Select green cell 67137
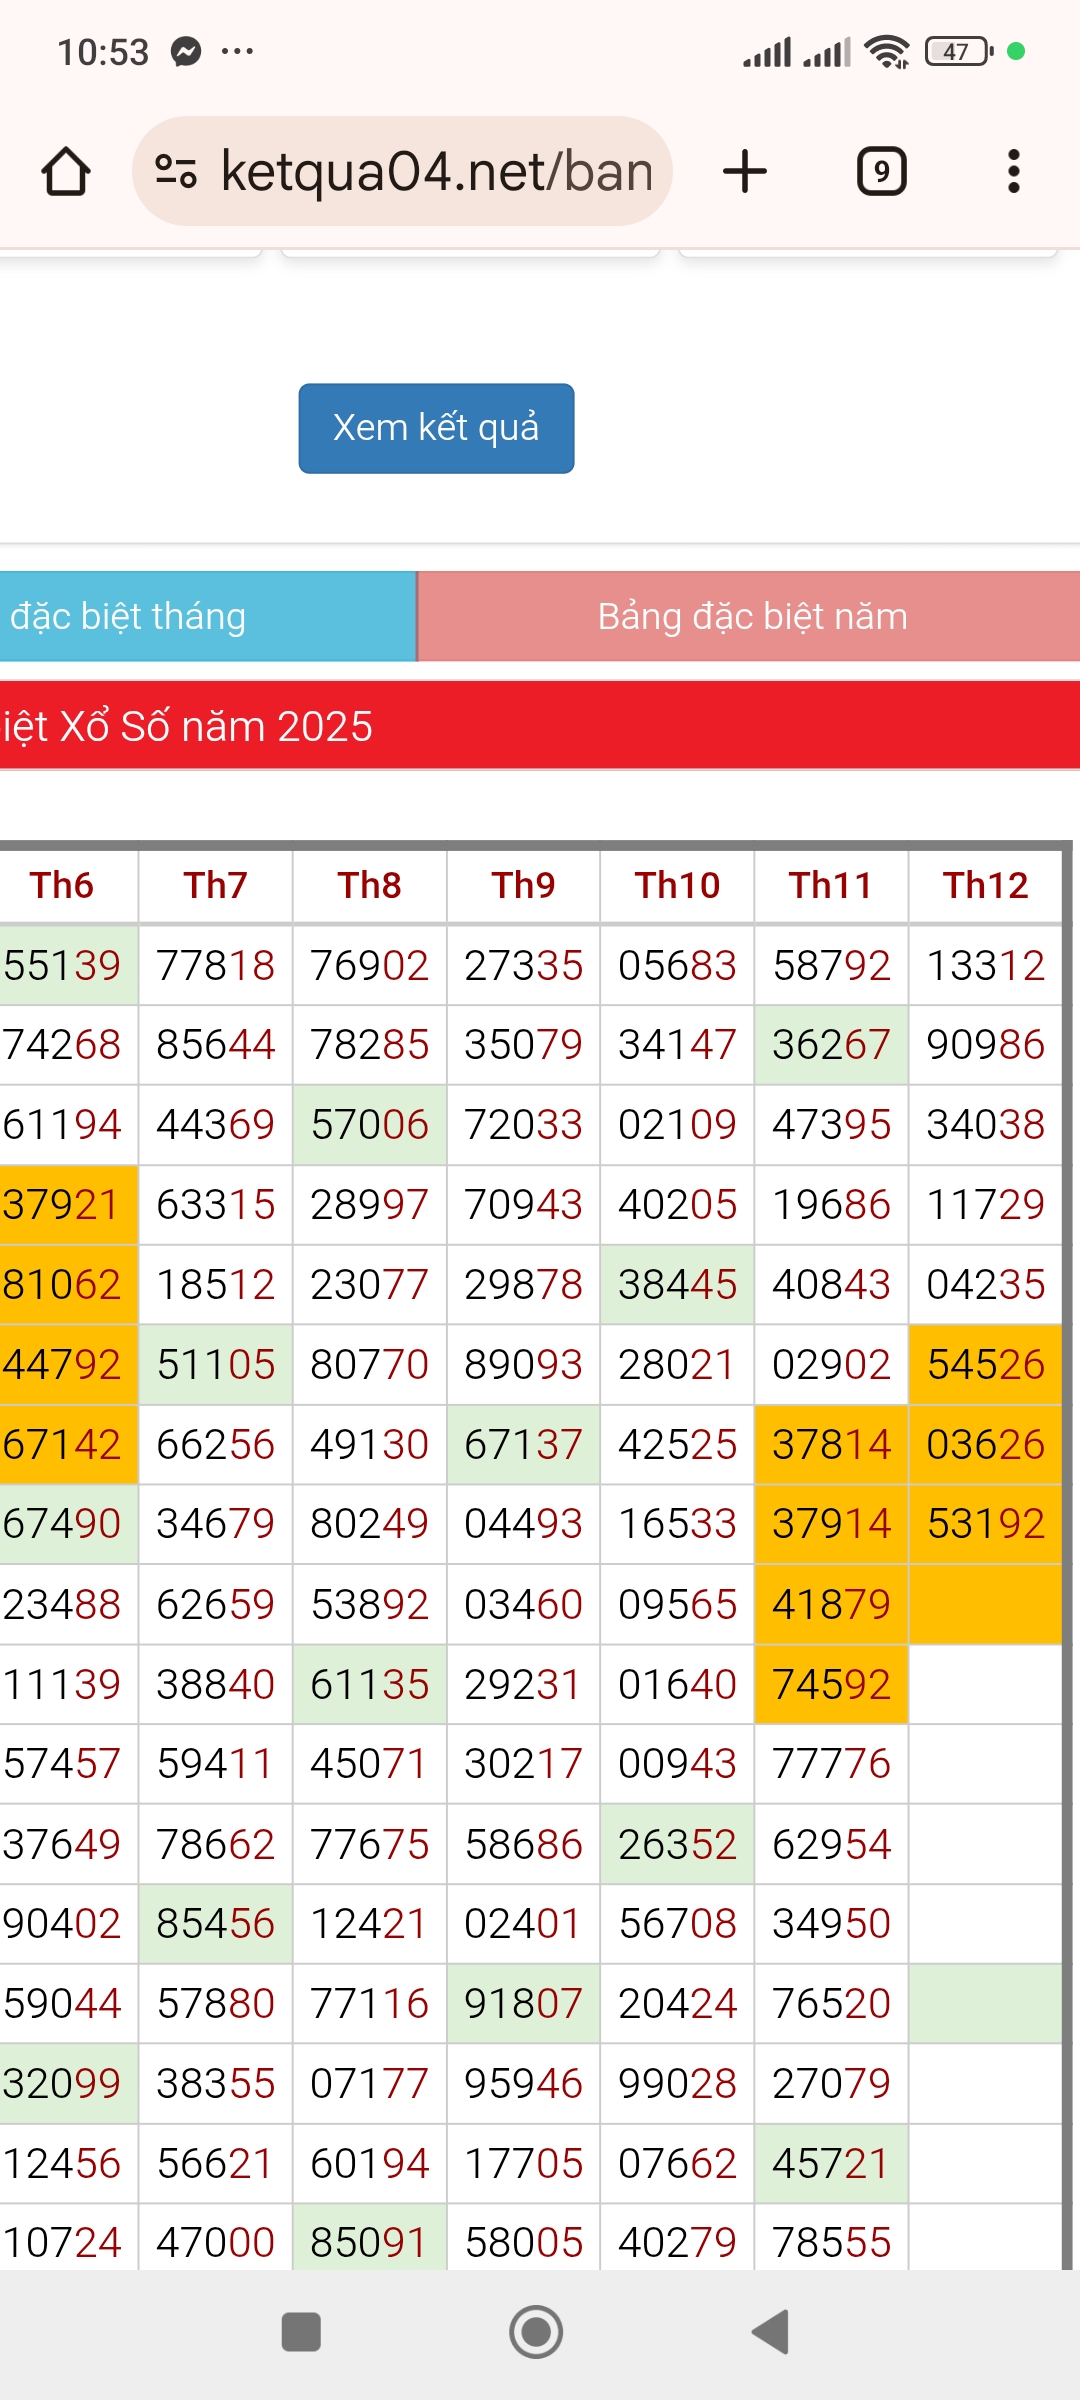Screen dimensions: 1080x2400 click(524, 1445)
